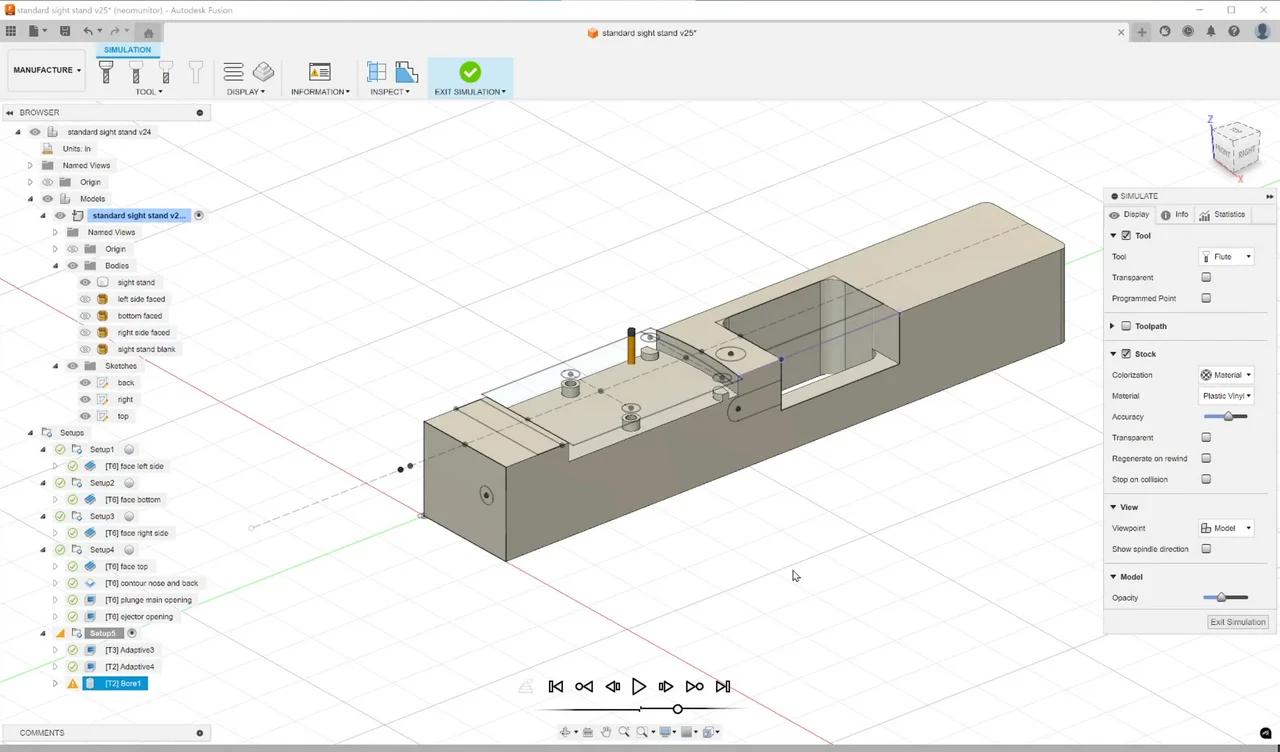
Task: Open the Viewpoint Model dropdown
Action: [1226, 528]
